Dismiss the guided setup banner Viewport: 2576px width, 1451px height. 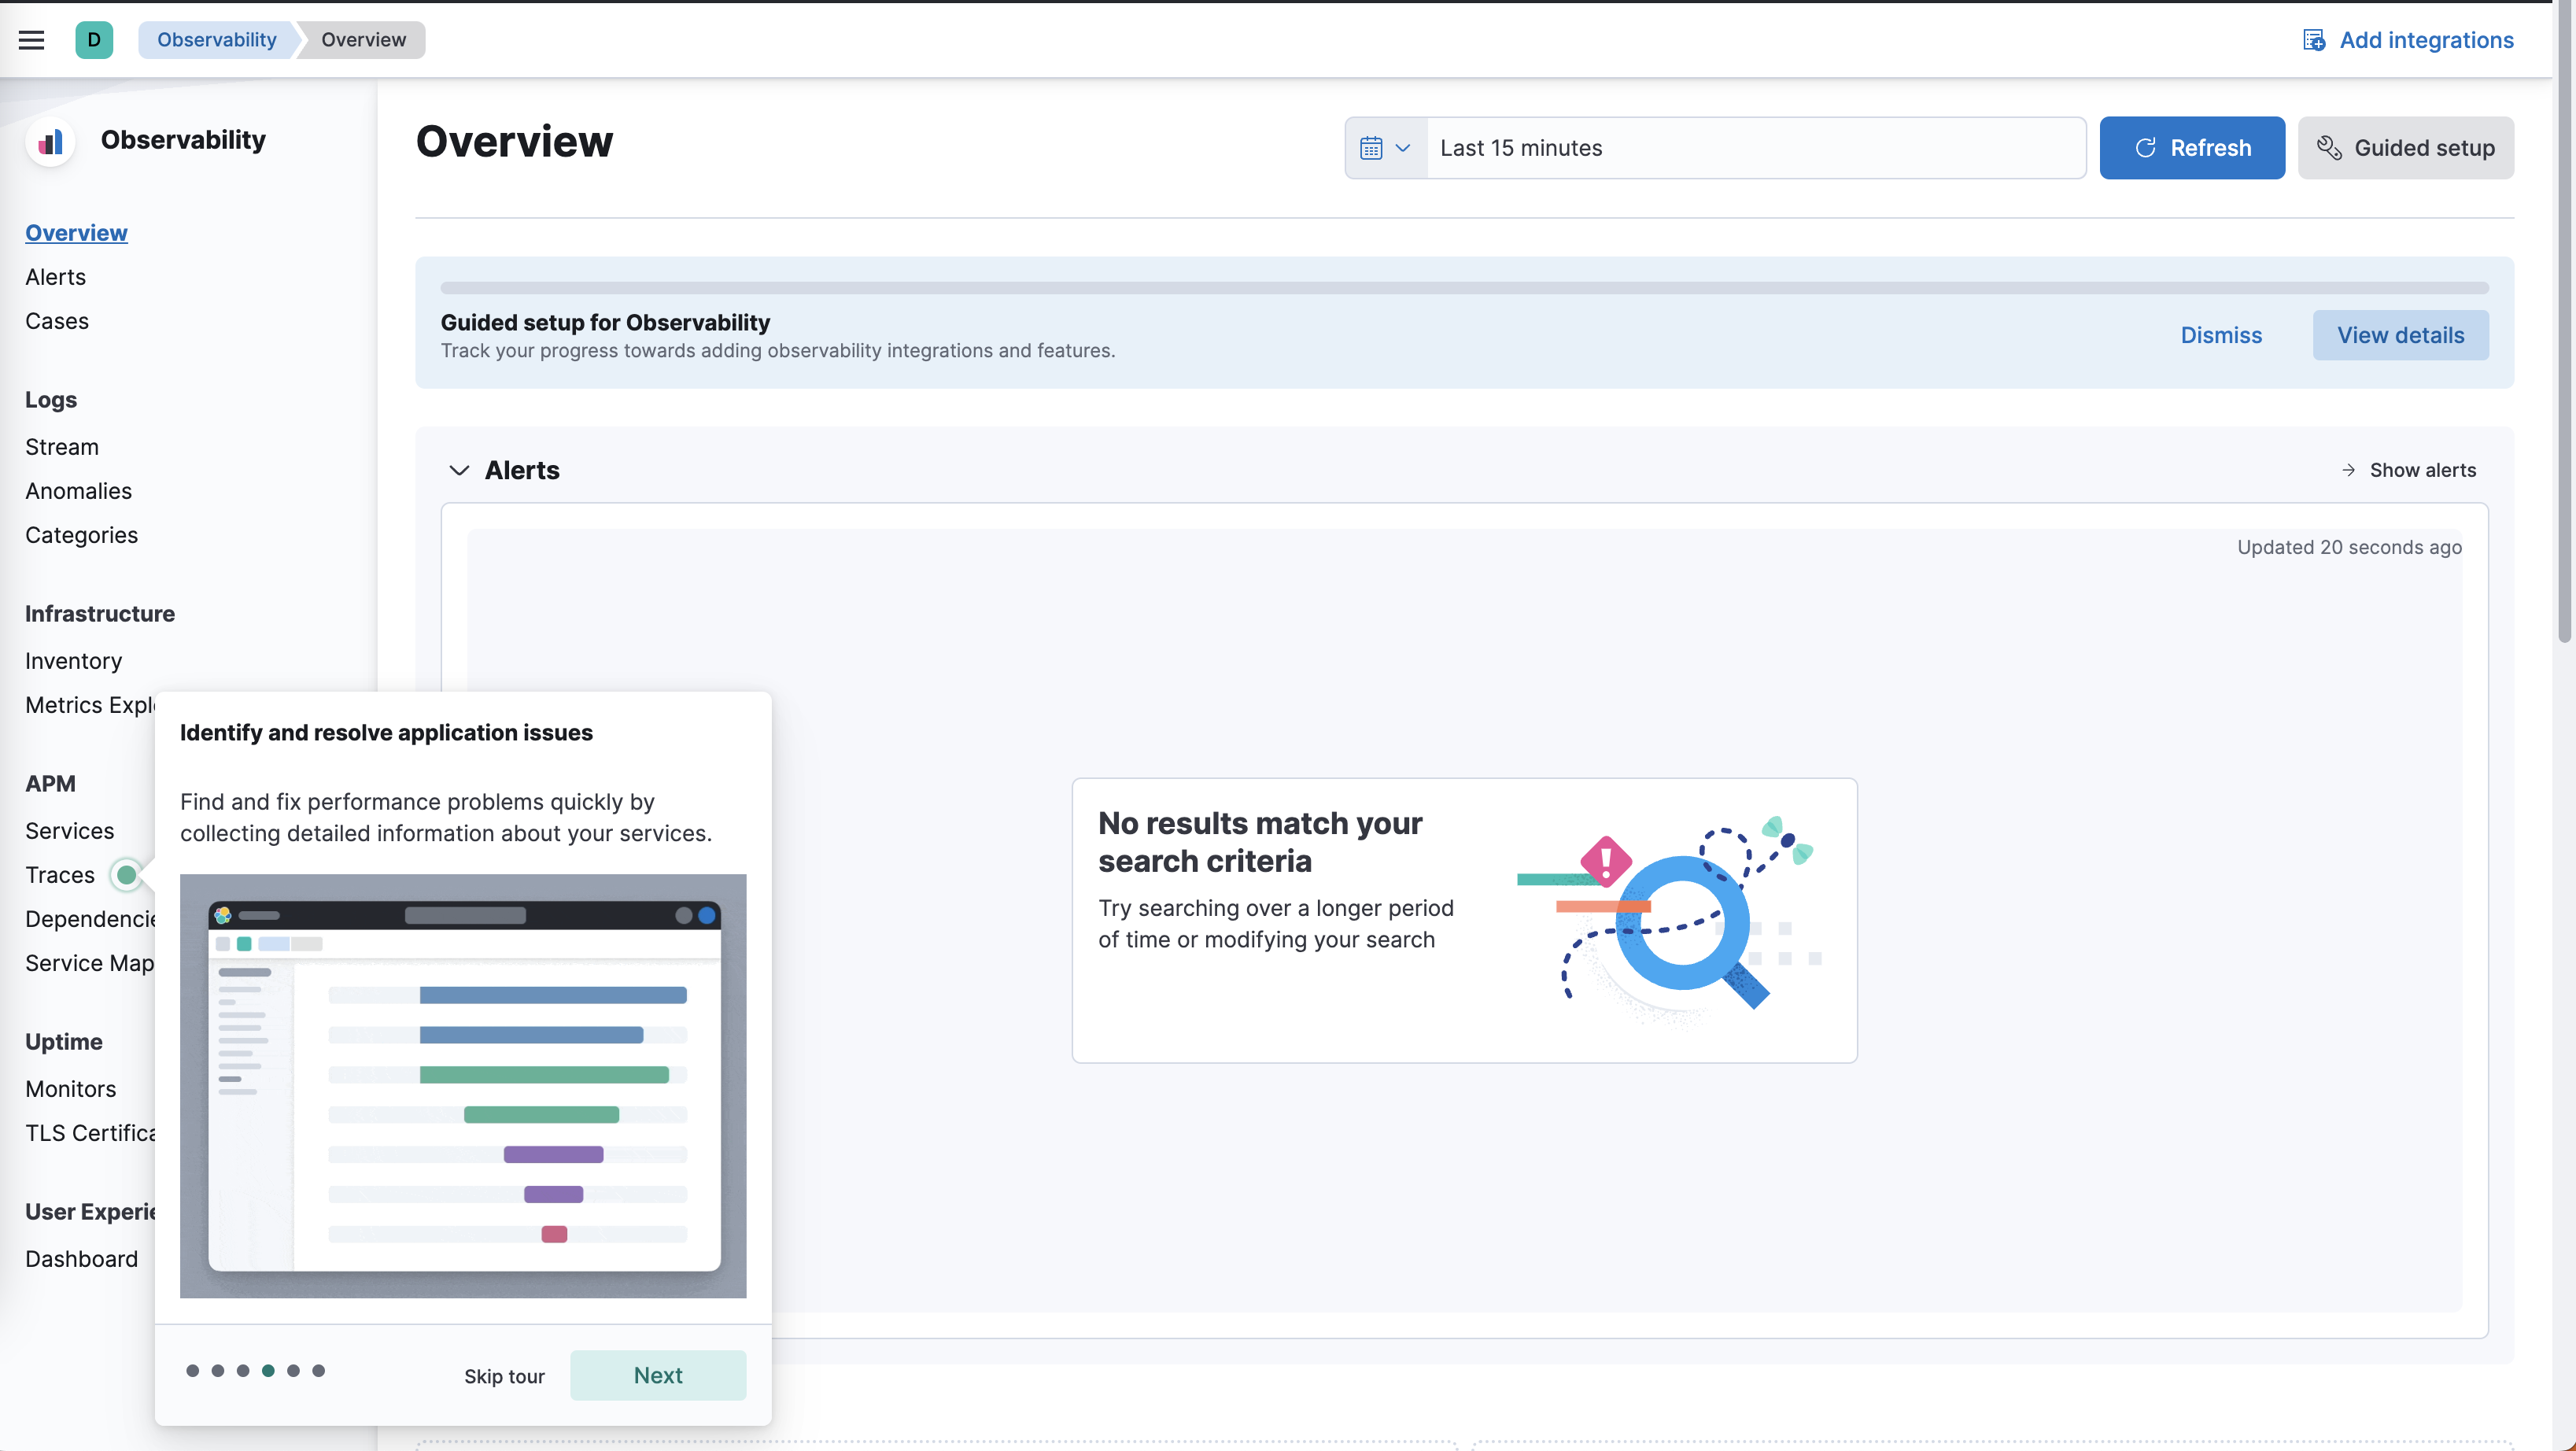point(2220,335)
